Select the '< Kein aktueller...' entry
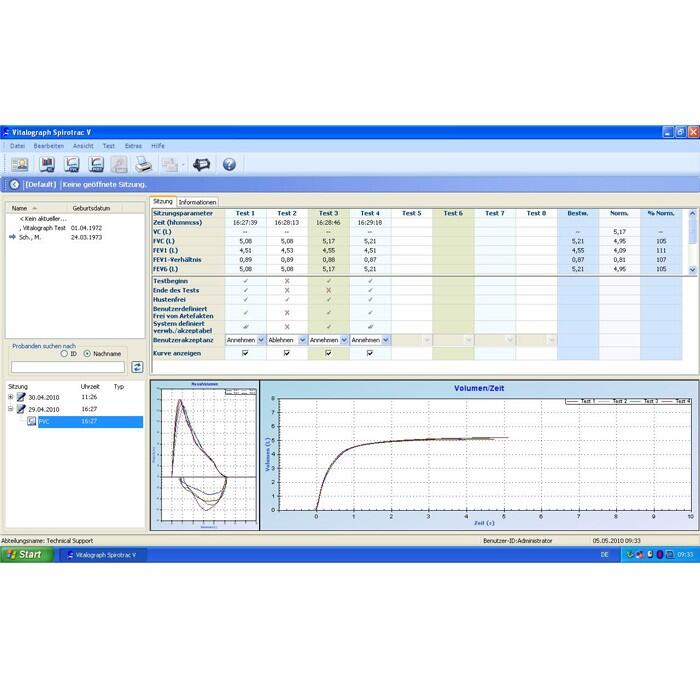 [44, 219]
